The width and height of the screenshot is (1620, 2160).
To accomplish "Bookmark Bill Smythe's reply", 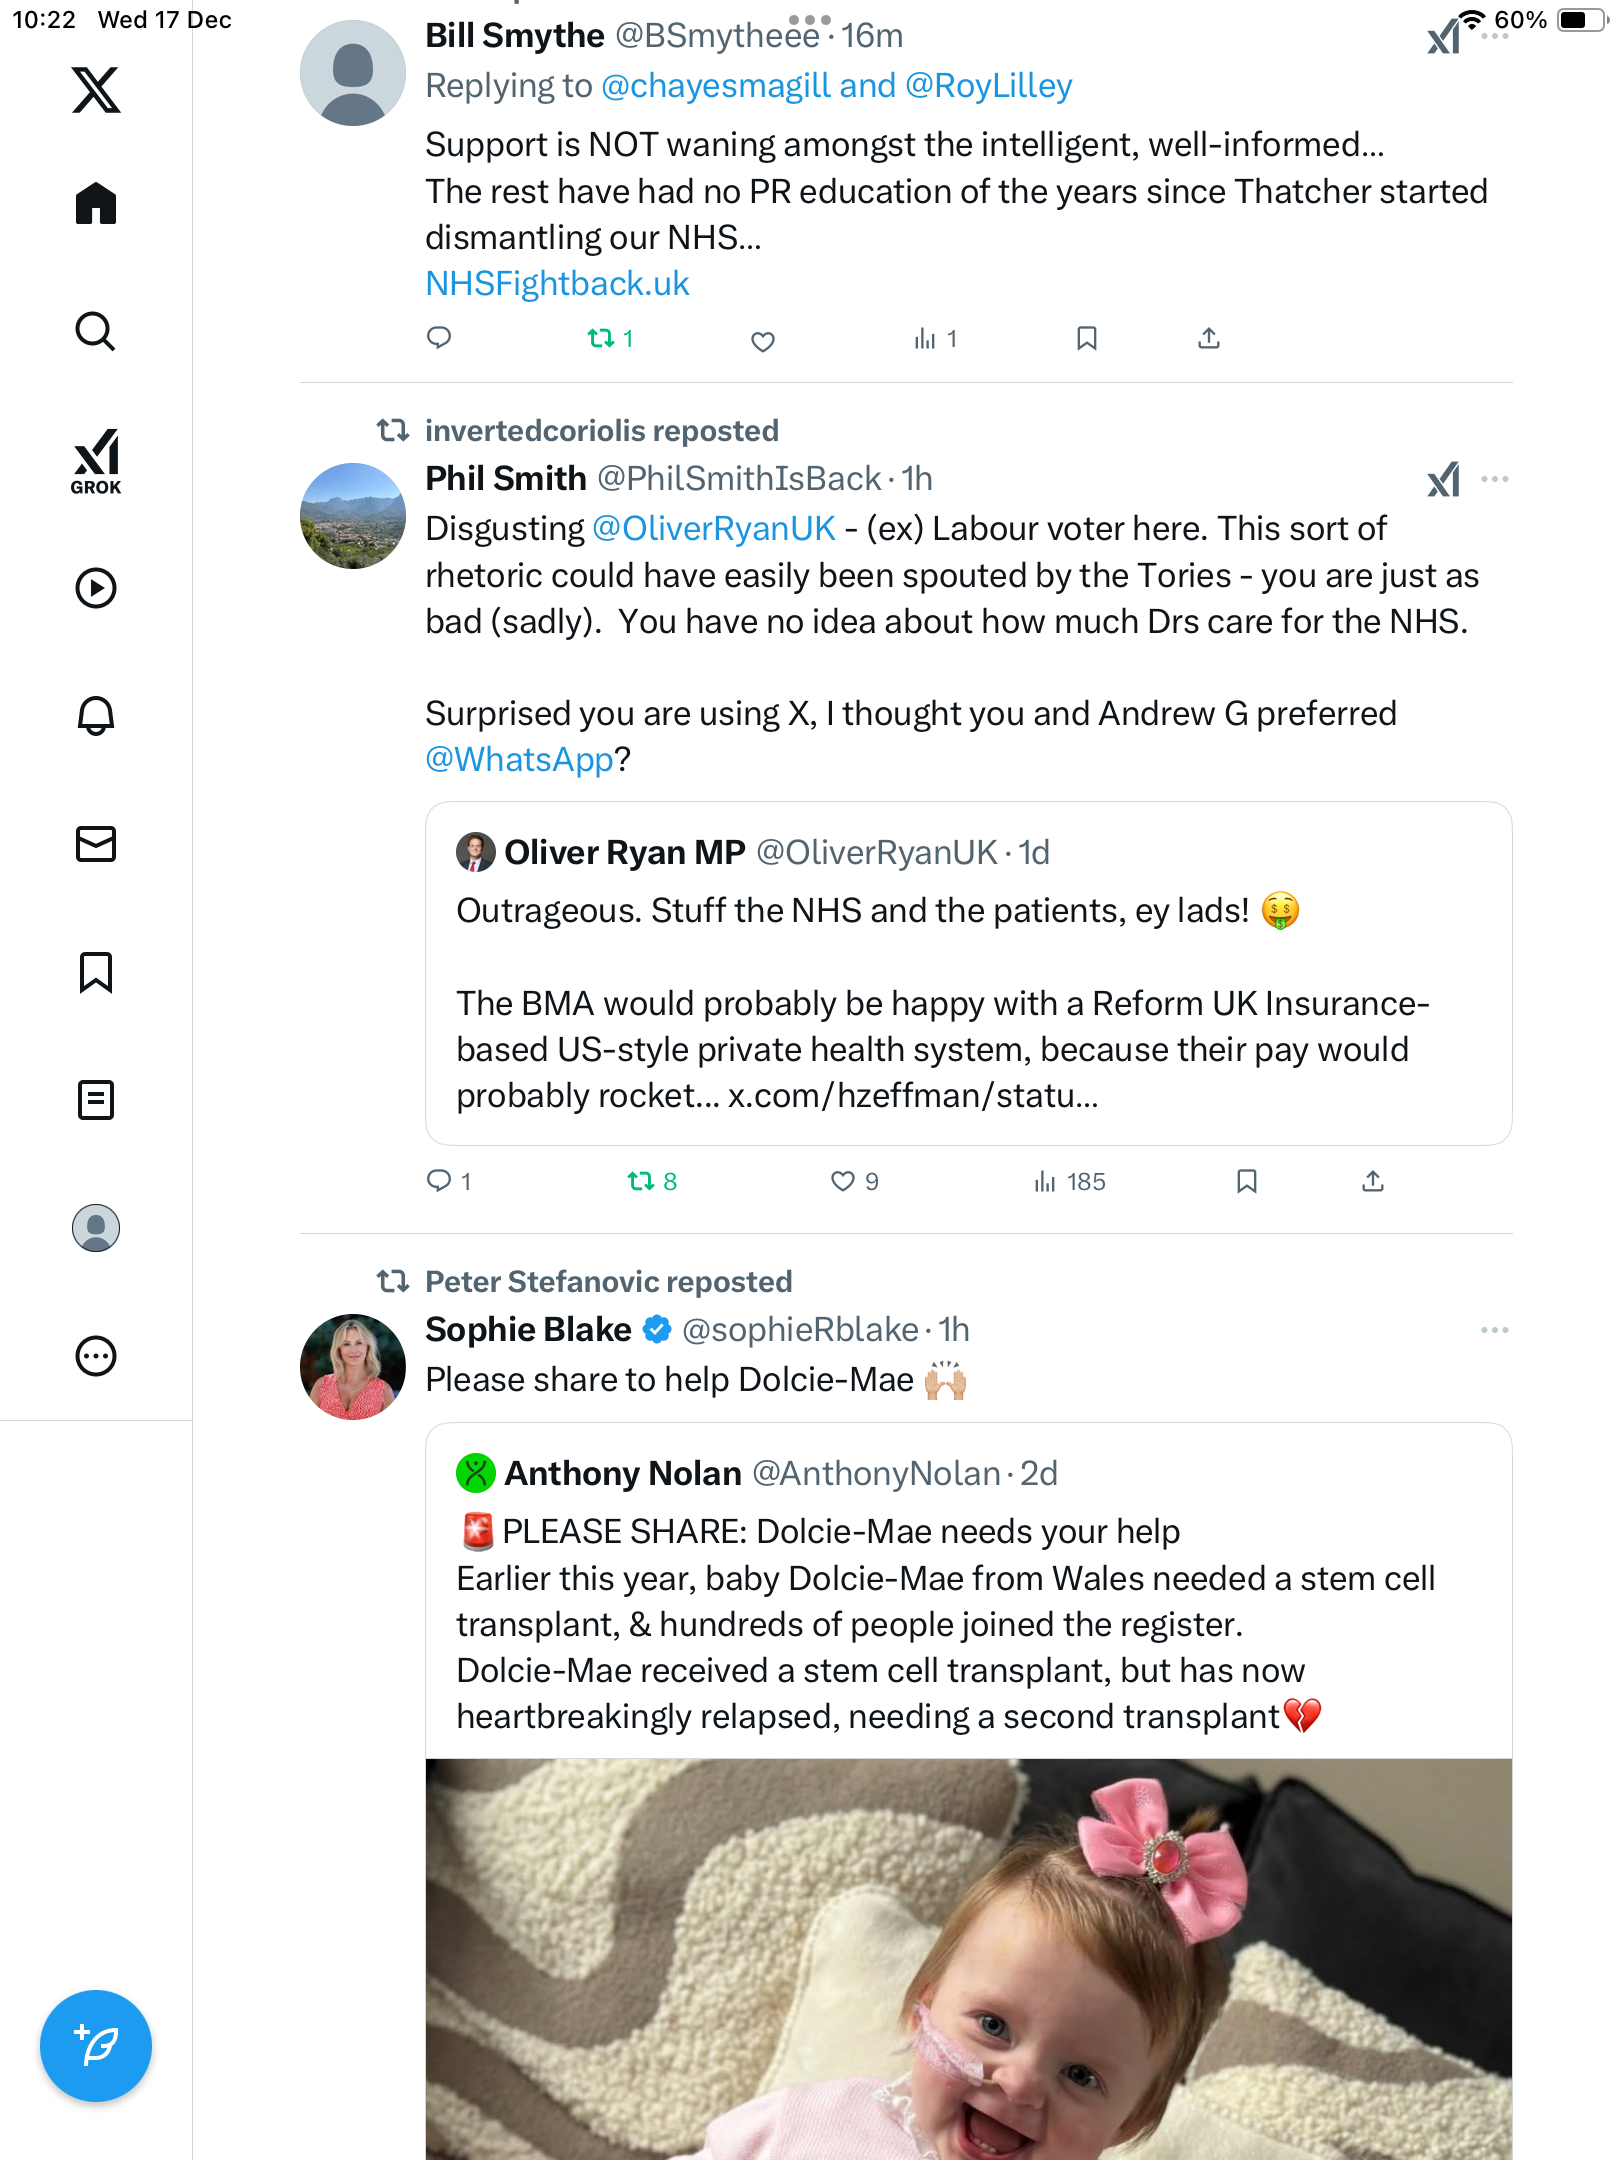I will pos(1087,338).
